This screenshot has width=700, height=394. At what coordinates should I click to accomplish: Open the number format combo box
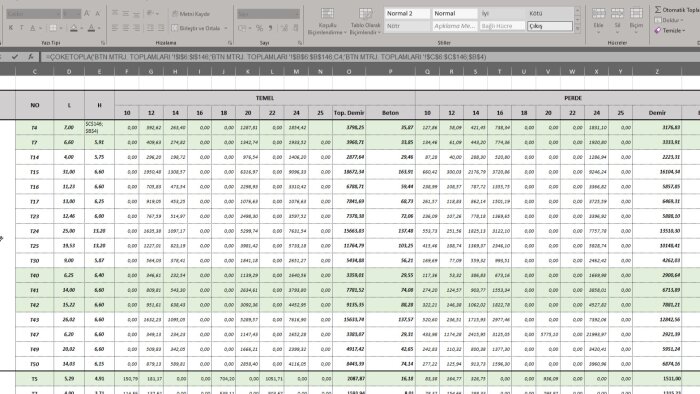click(x=268, y=14)
